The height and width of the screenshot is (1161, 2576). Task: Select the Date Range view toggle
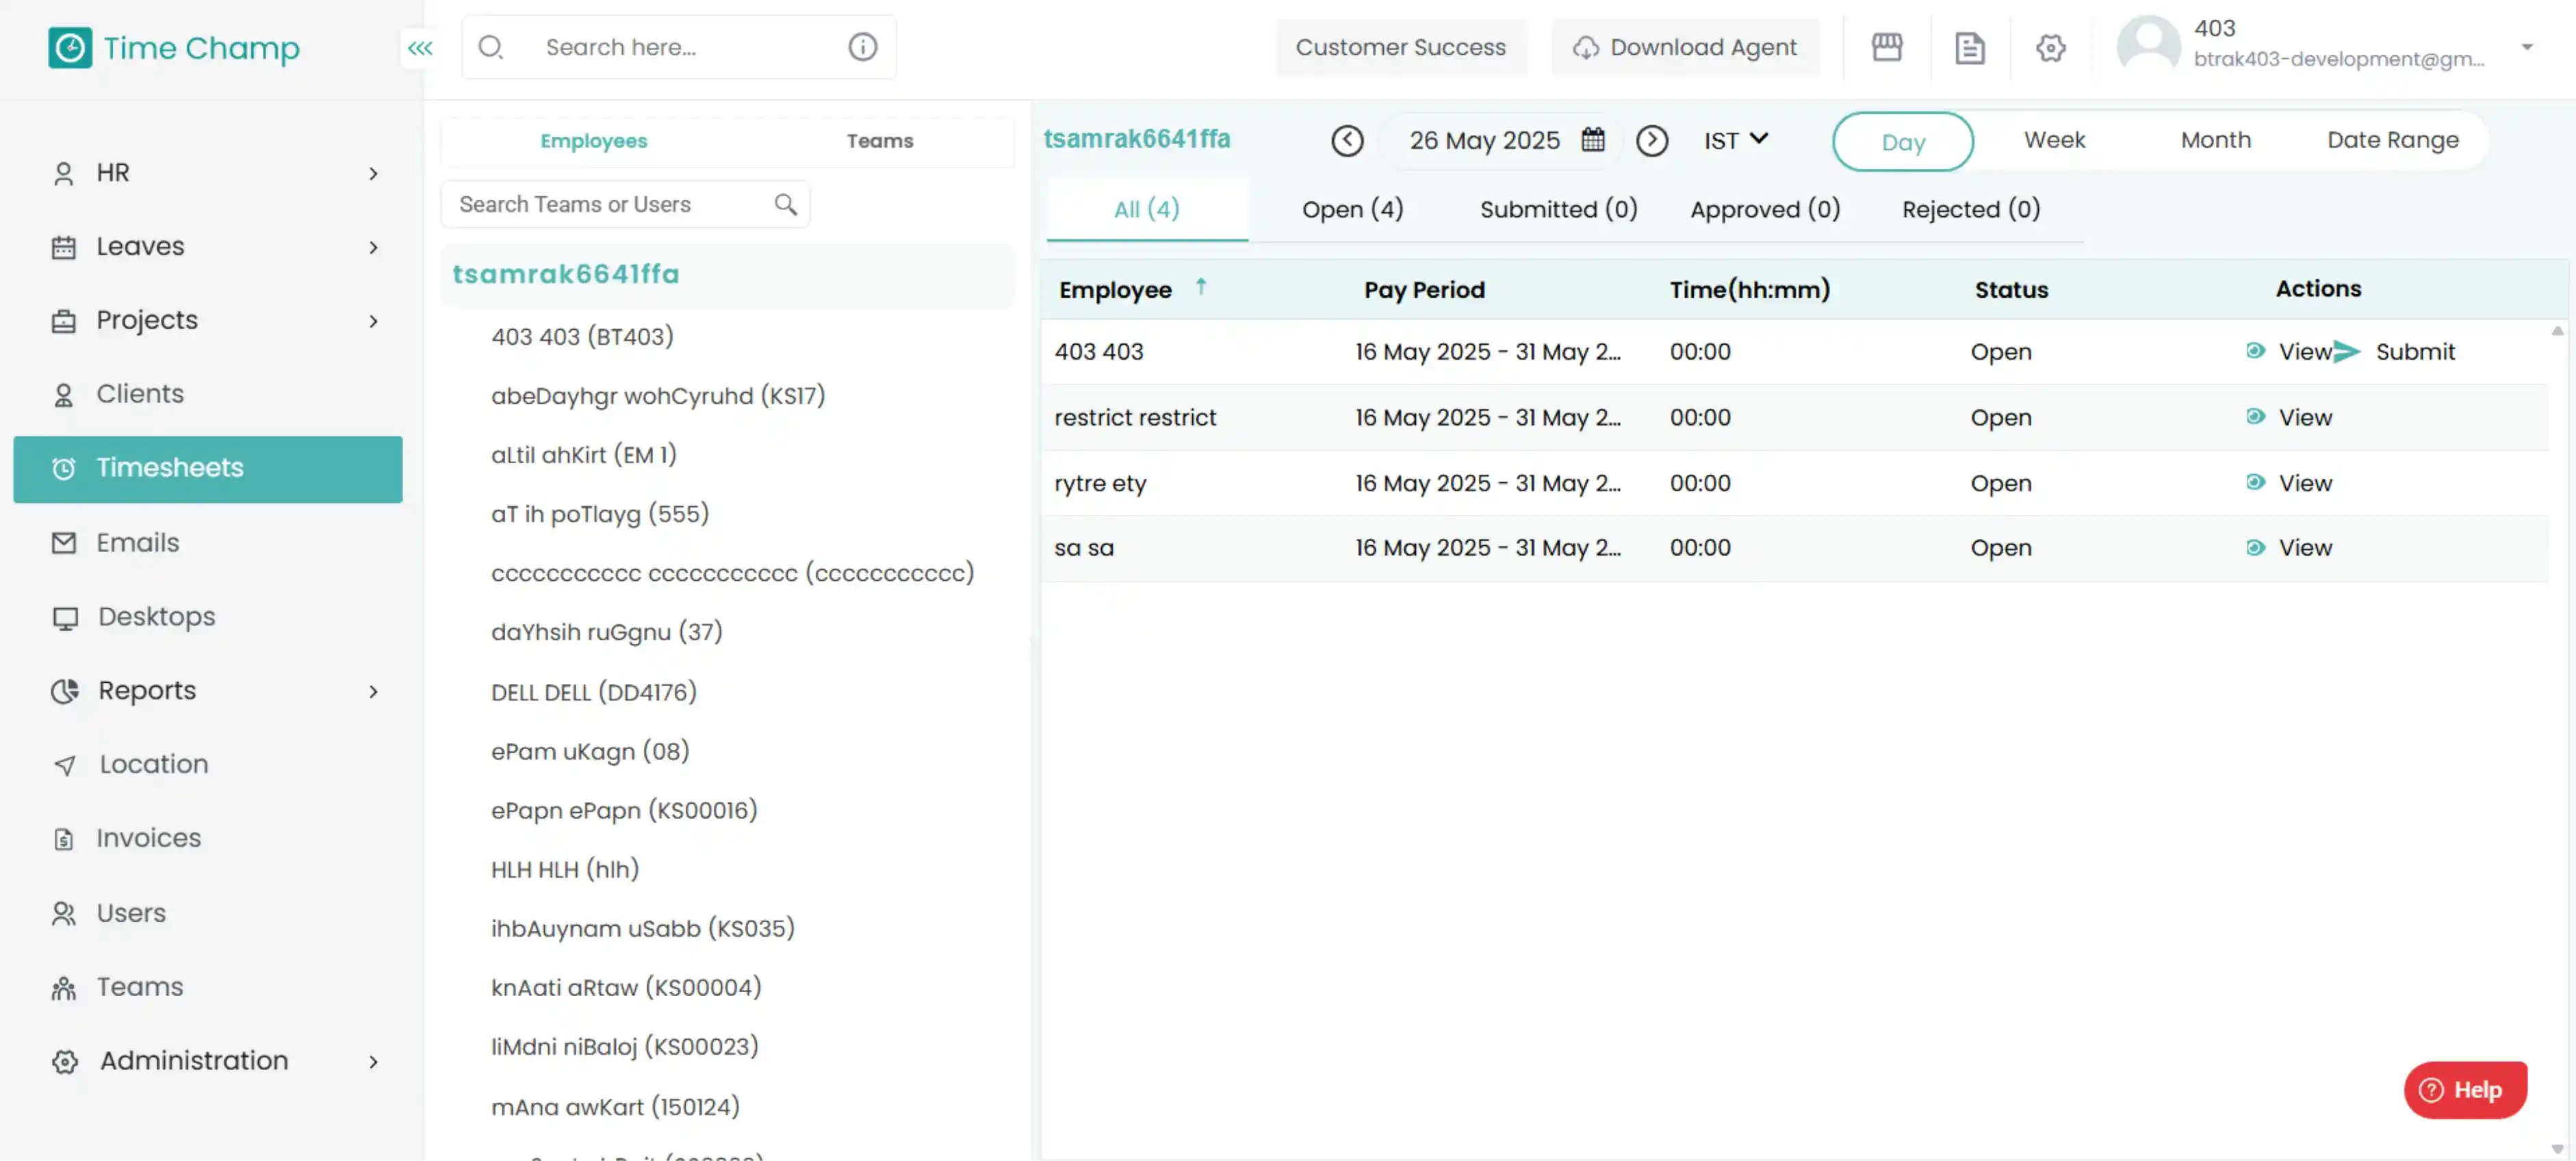2393,140
